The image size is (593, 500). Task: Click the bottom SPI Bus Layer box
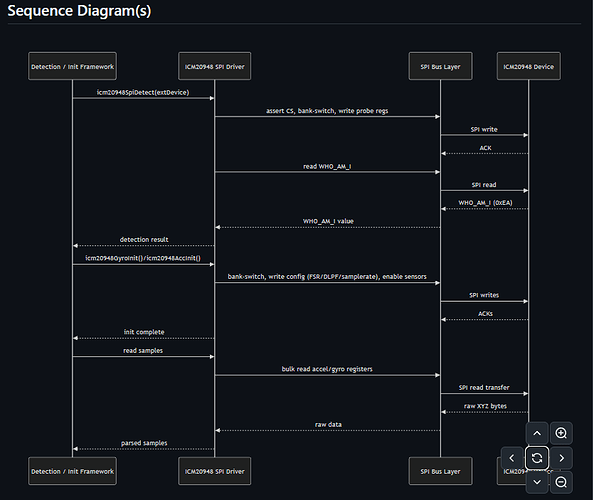click(x=440, y=471)
